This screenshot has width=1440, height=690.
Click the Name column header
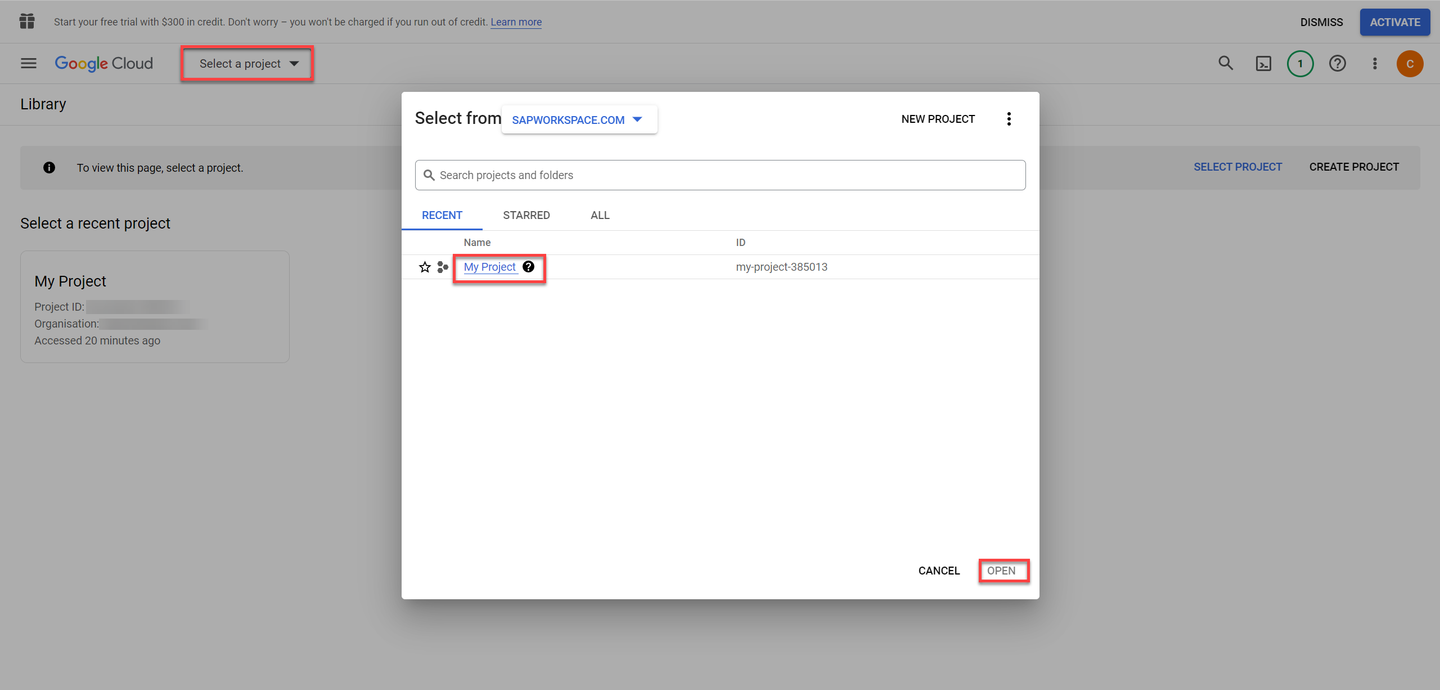(477, 242)
